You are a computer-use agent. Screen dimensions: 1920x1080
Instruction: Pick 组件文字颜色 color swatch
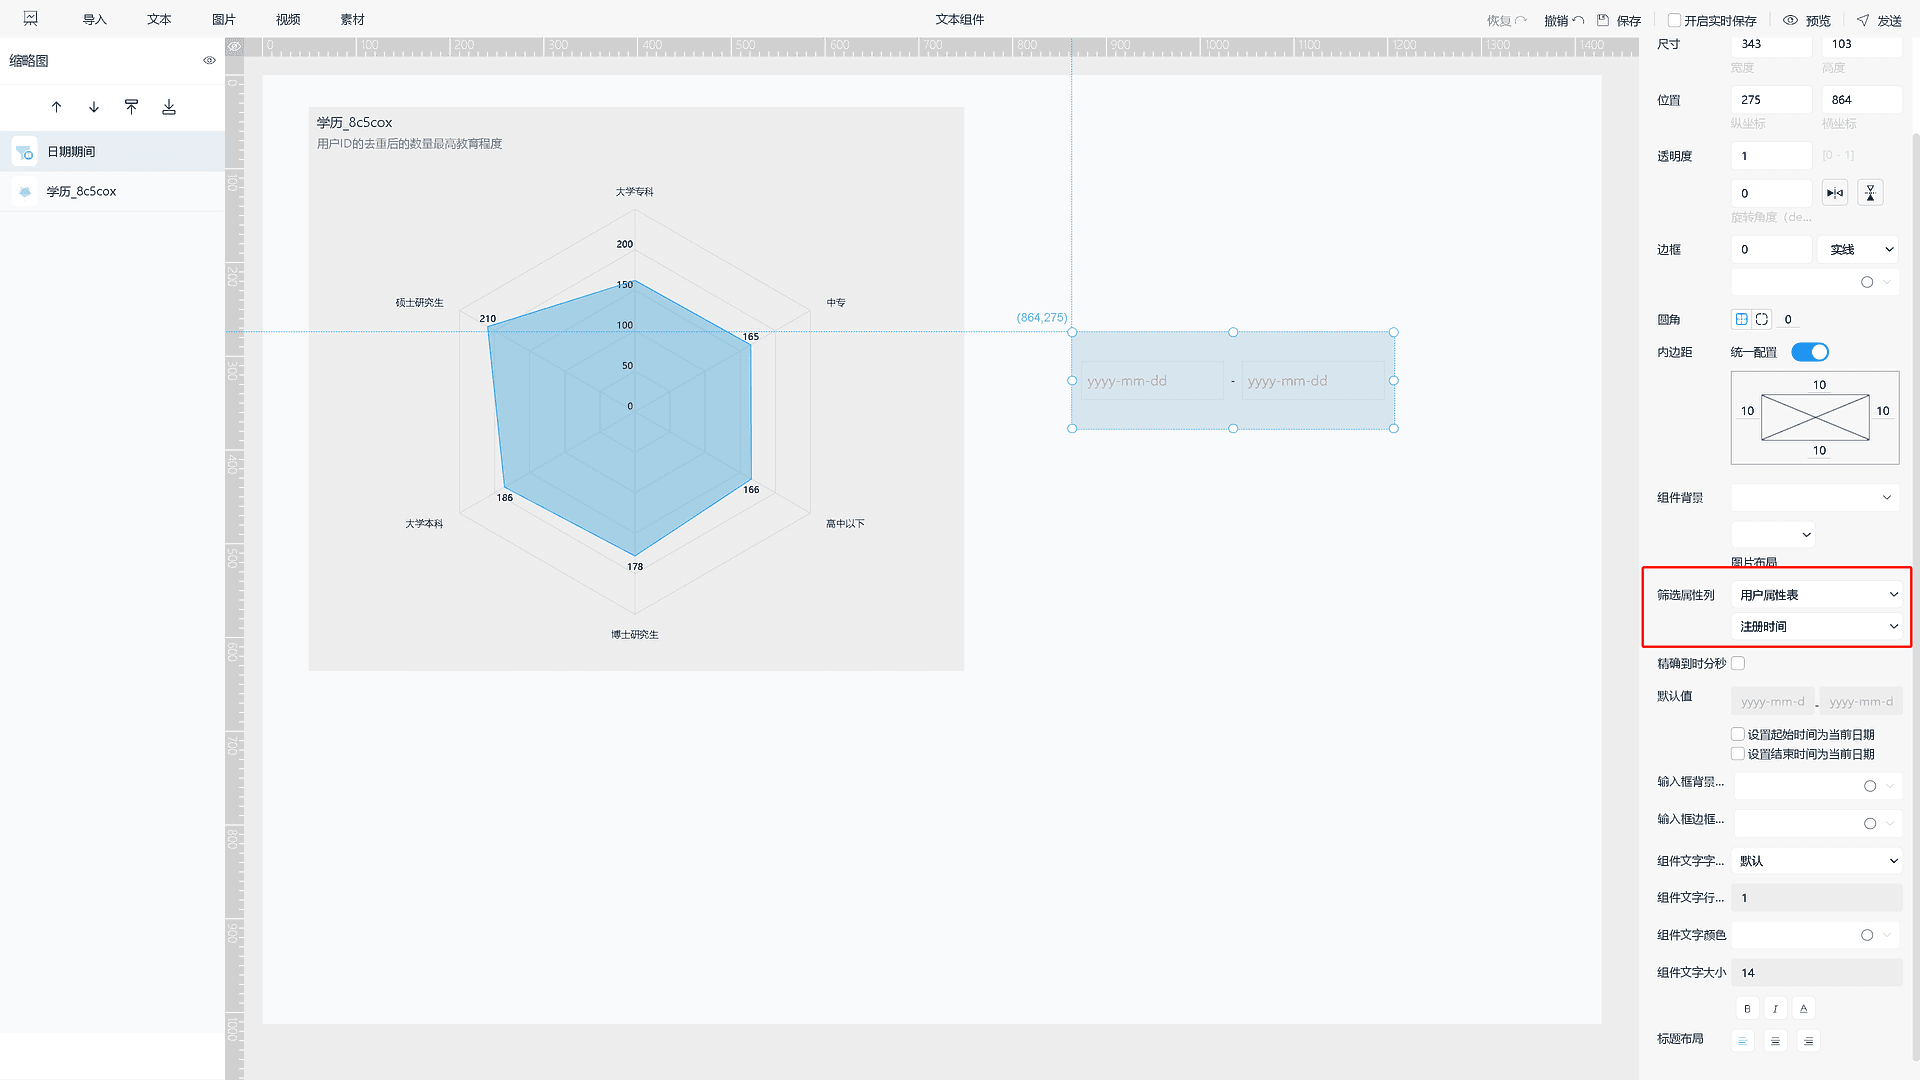1867,935
